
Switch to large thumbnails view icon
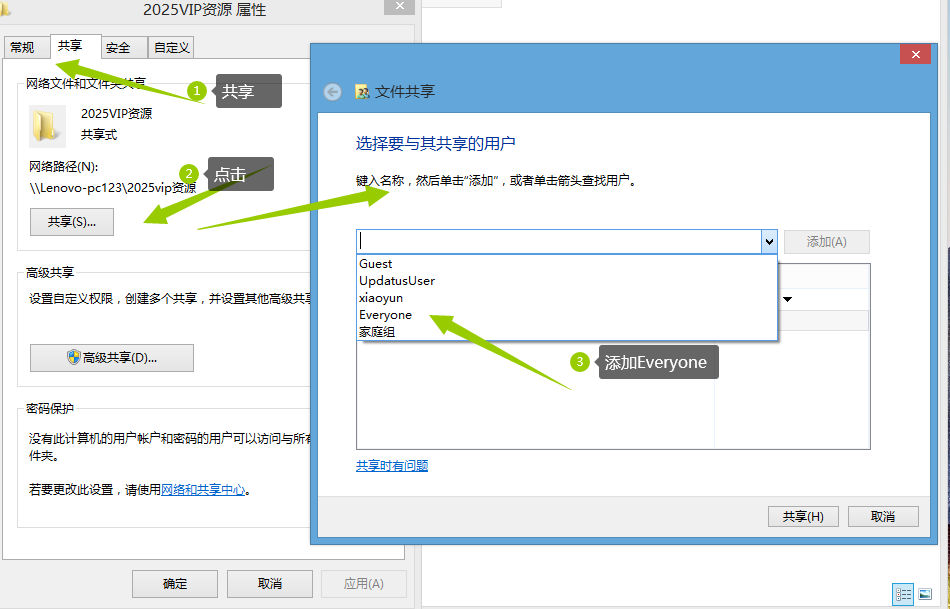[x=925, y=594]
